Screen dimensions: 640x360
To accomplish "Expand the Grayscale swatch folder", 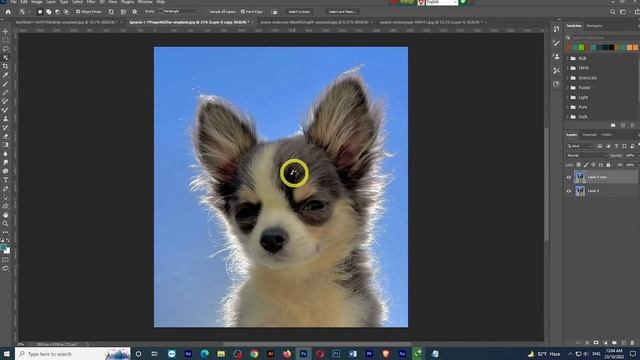I will (x=568, y=78).
